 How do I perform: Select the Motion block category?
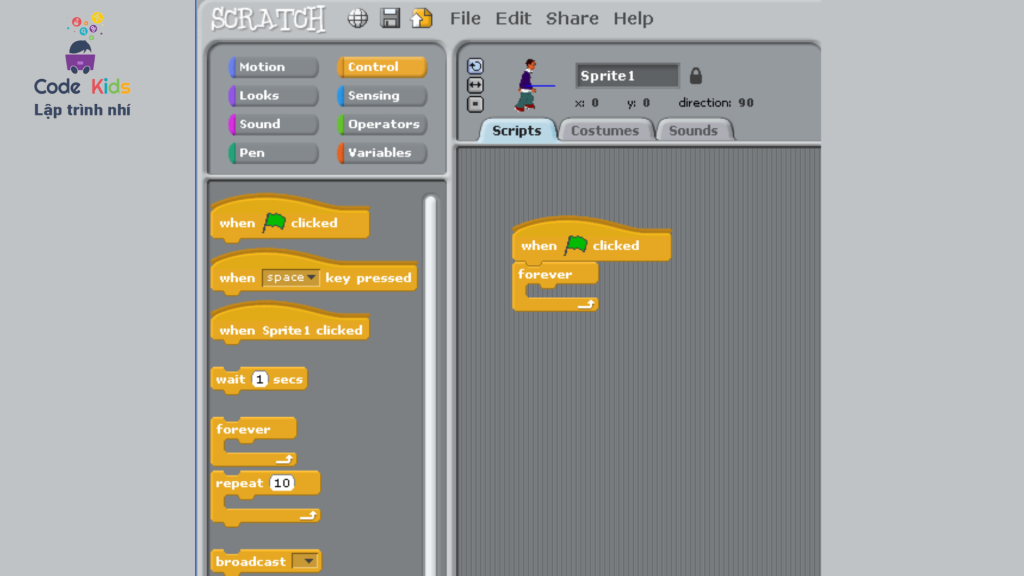(x=273, y=67)
